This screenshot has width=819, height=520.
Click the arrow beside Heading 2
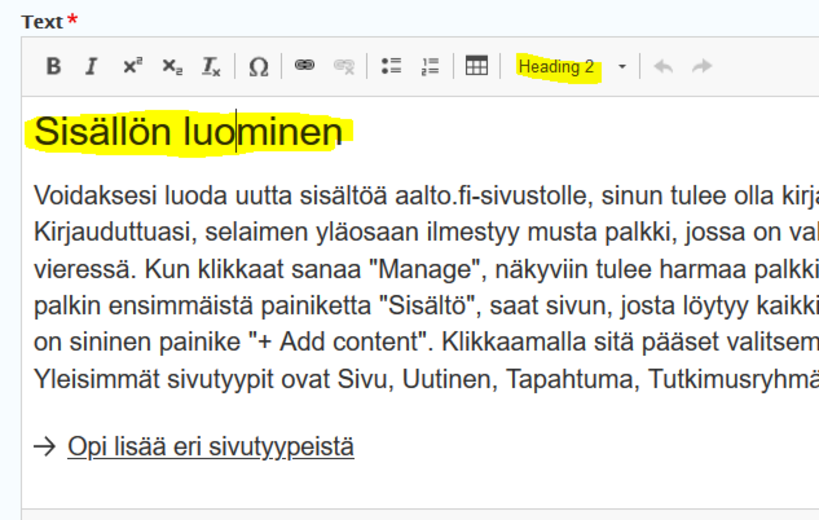coord(622,67)
